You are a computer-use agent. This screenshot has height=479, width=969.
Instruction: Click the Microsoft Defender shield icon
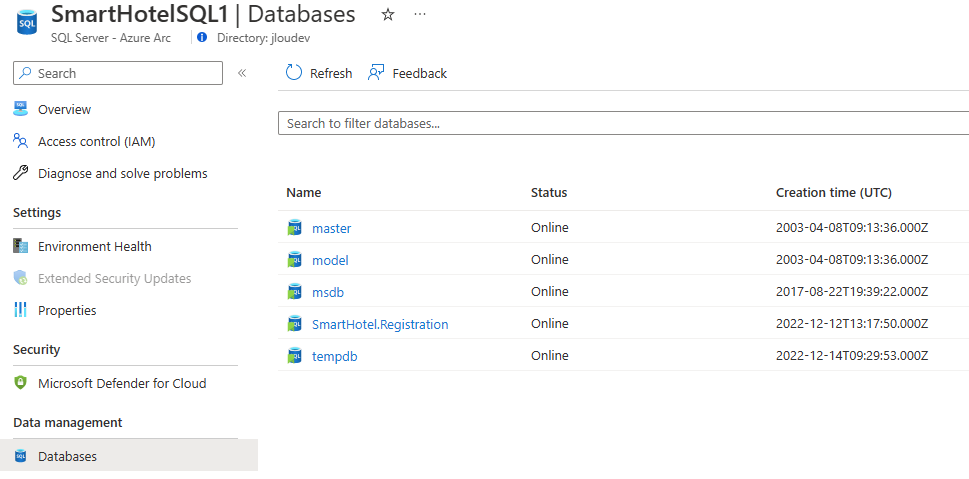tap(20, 383)
